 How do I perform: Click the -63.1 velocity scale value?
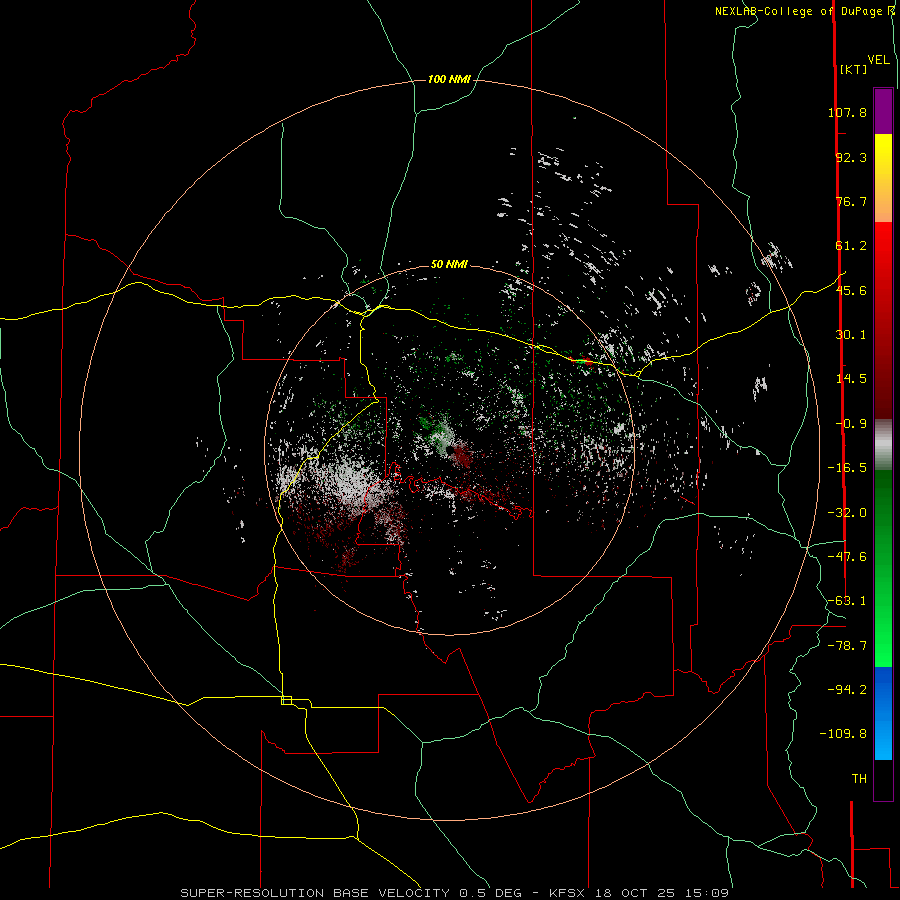pyautogui.click(x=847, y=601)
